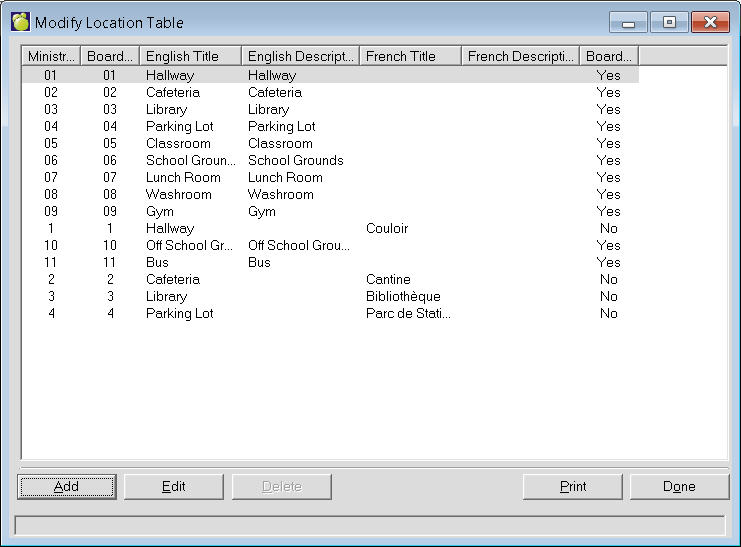Sort by the English Title column header

[x=190, y=56]
